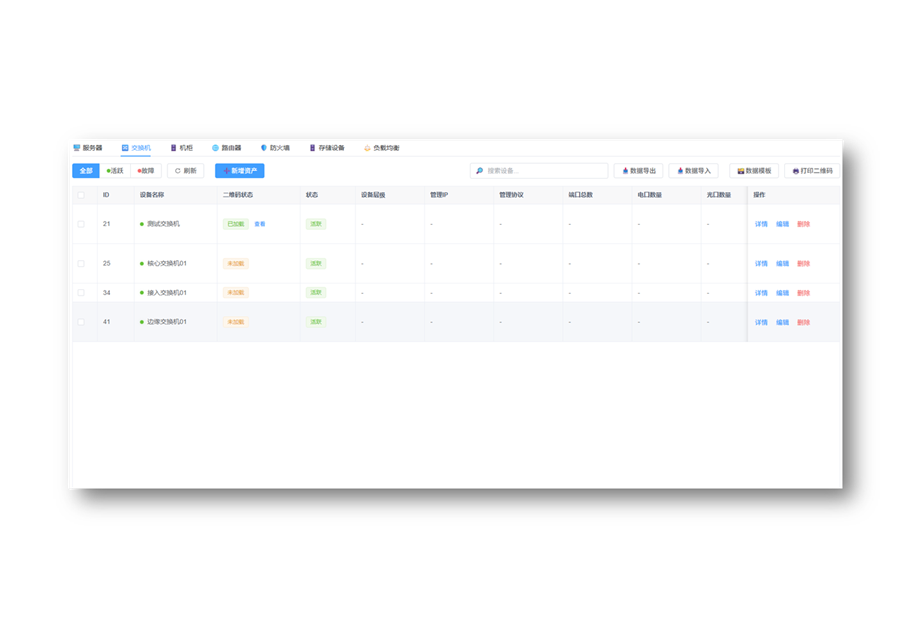The width and height of the screenshot is (909, 624).
Task: Click the 存储设备 storage icon
Action: [312, 148]
